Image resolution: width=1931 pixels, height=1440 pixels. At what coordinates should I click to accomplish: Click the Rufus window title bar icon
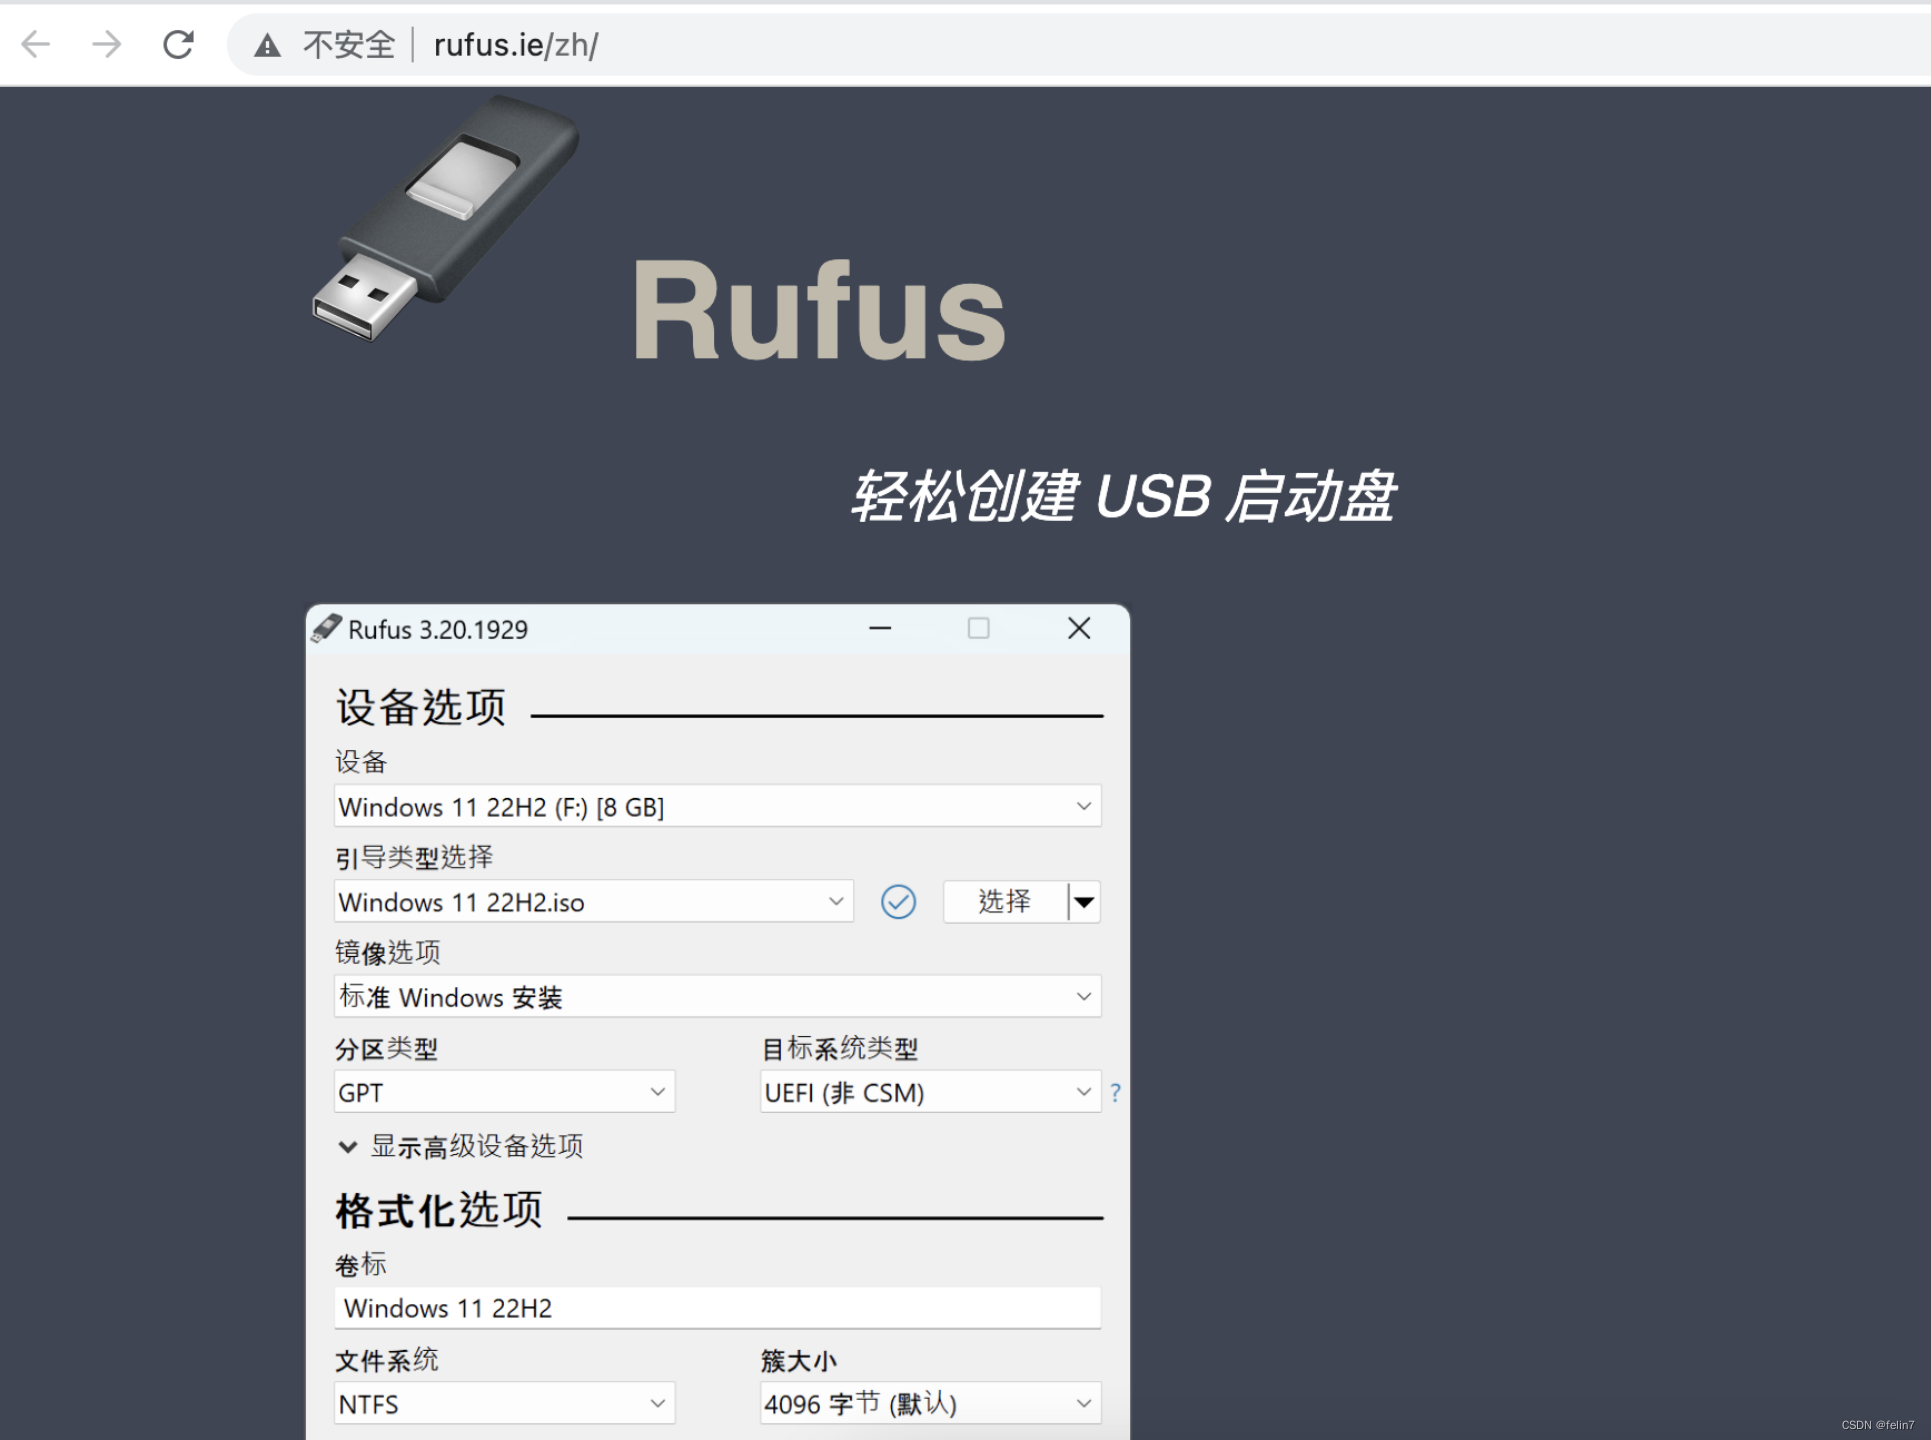326,628
